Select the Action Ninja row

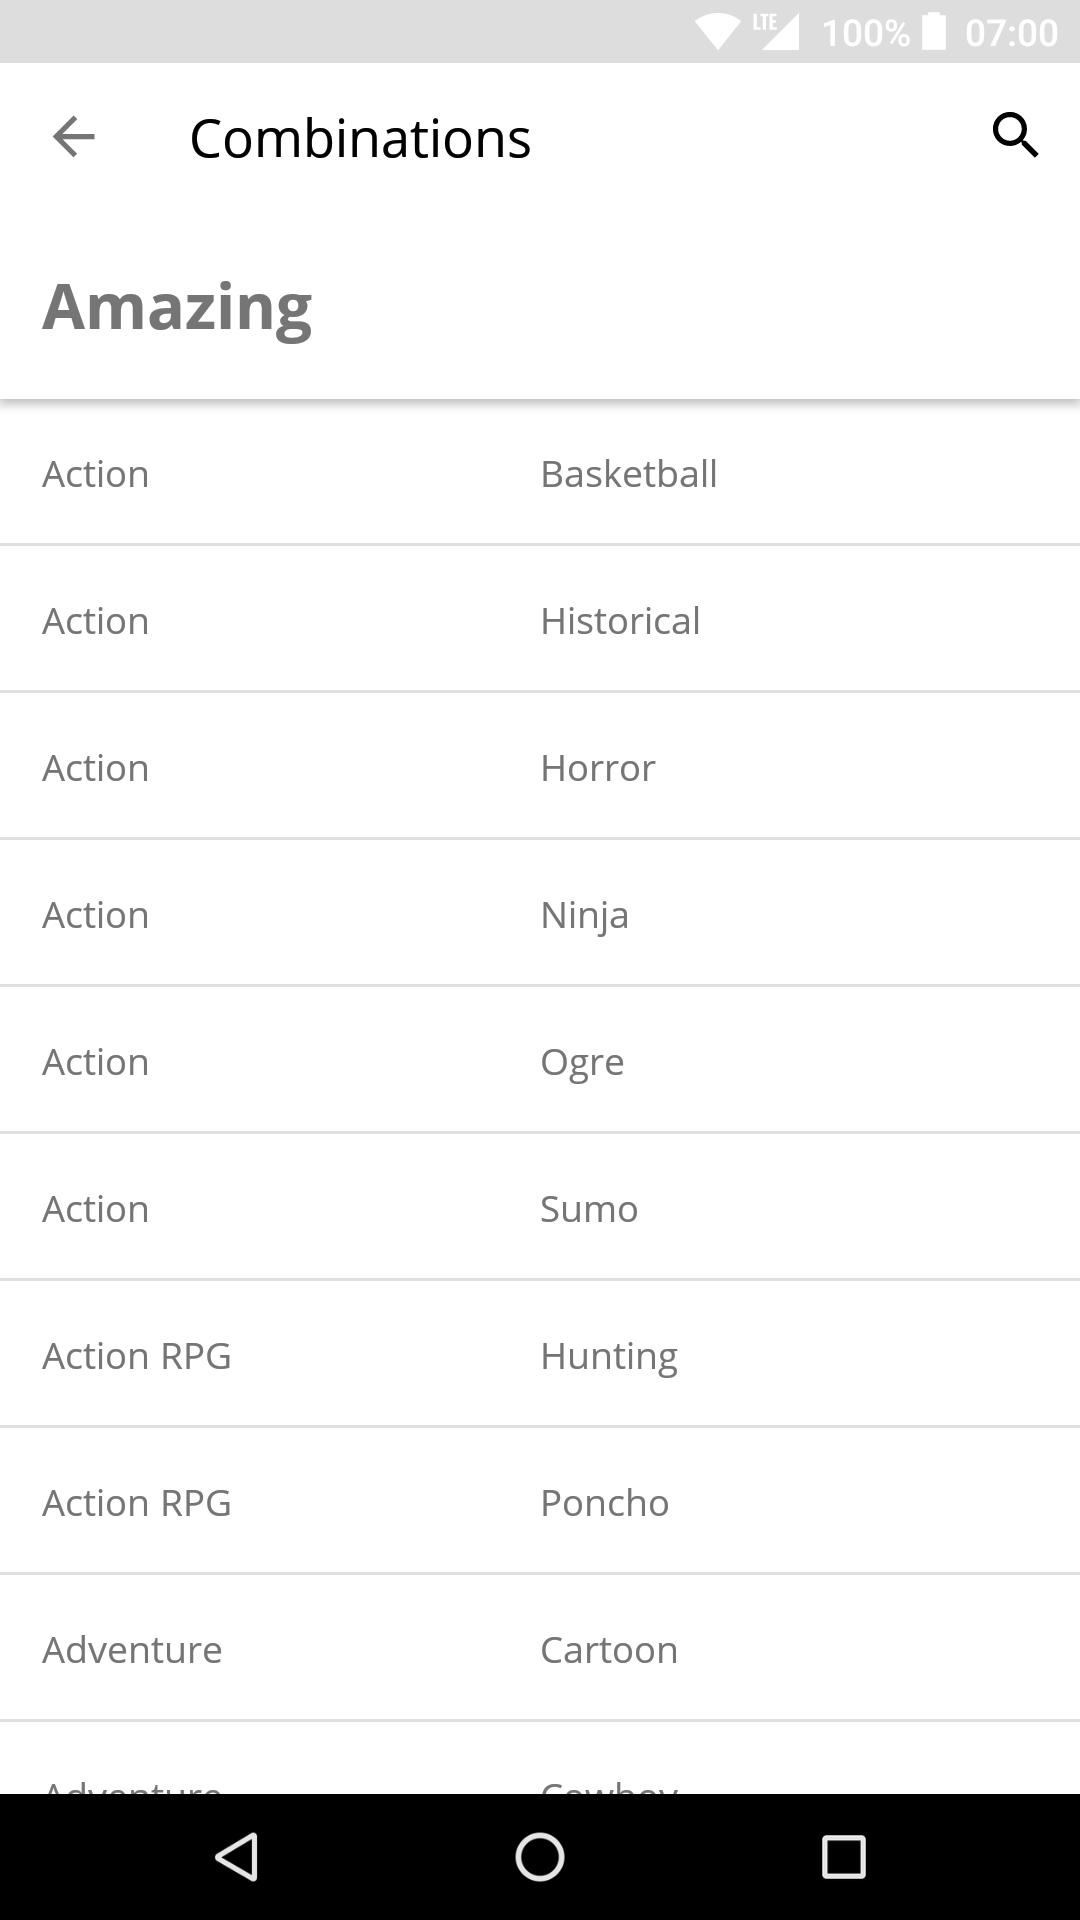click(x=540, y=915)
